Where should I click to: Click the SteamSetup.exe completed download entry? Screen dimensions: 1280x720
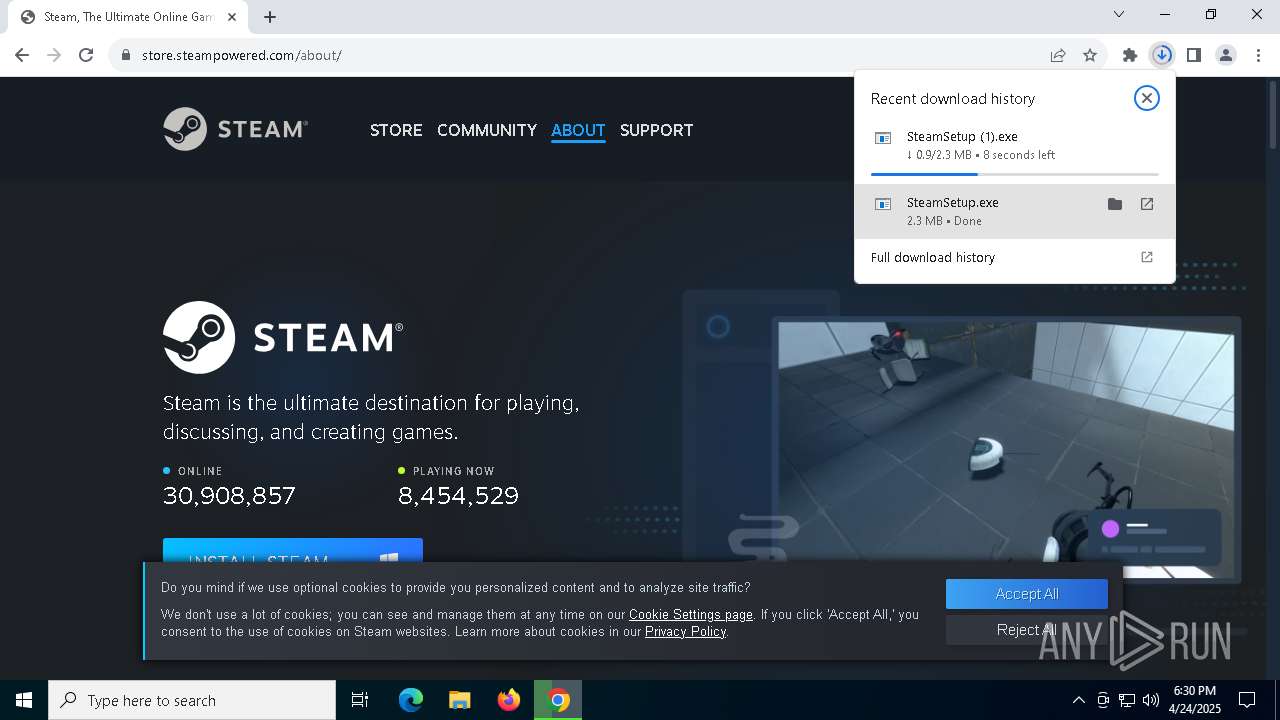[x=1014, y=211]
